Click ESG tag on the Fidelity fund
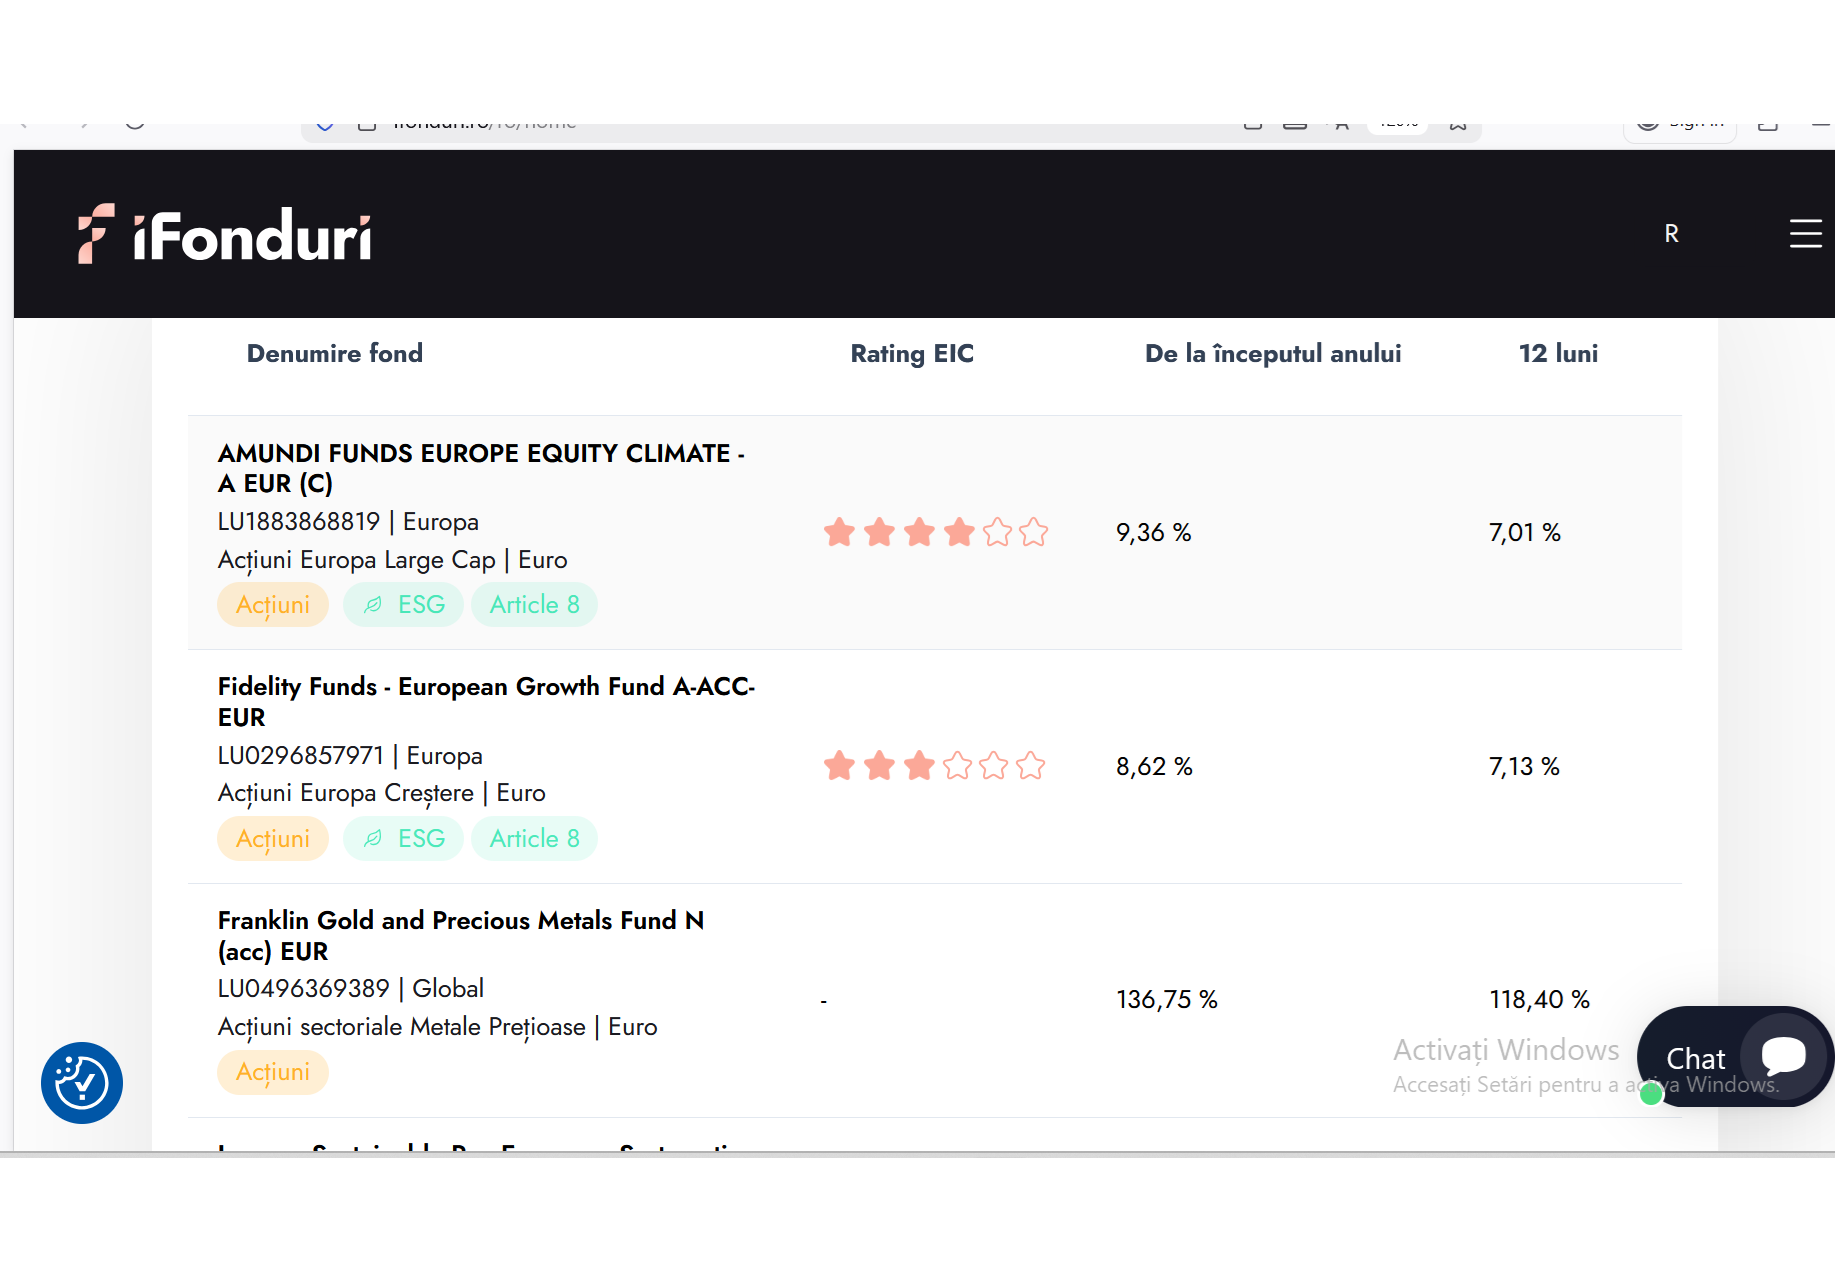 click(404, 839)
